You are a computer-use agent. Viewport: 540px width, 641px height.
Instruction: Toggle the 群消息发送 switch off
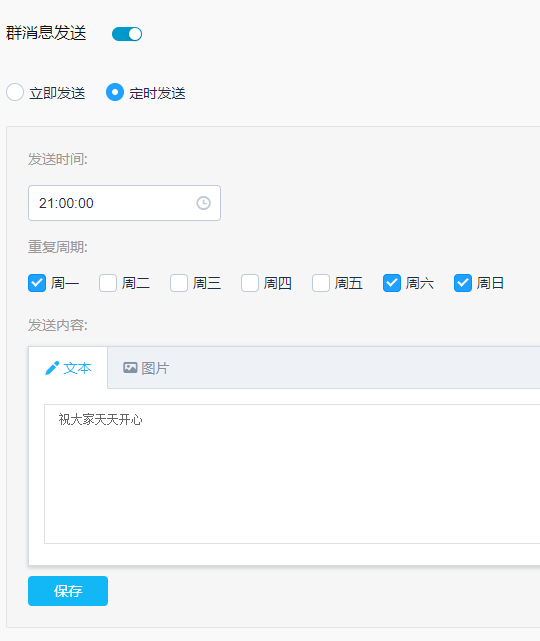(x=127, y=34)
